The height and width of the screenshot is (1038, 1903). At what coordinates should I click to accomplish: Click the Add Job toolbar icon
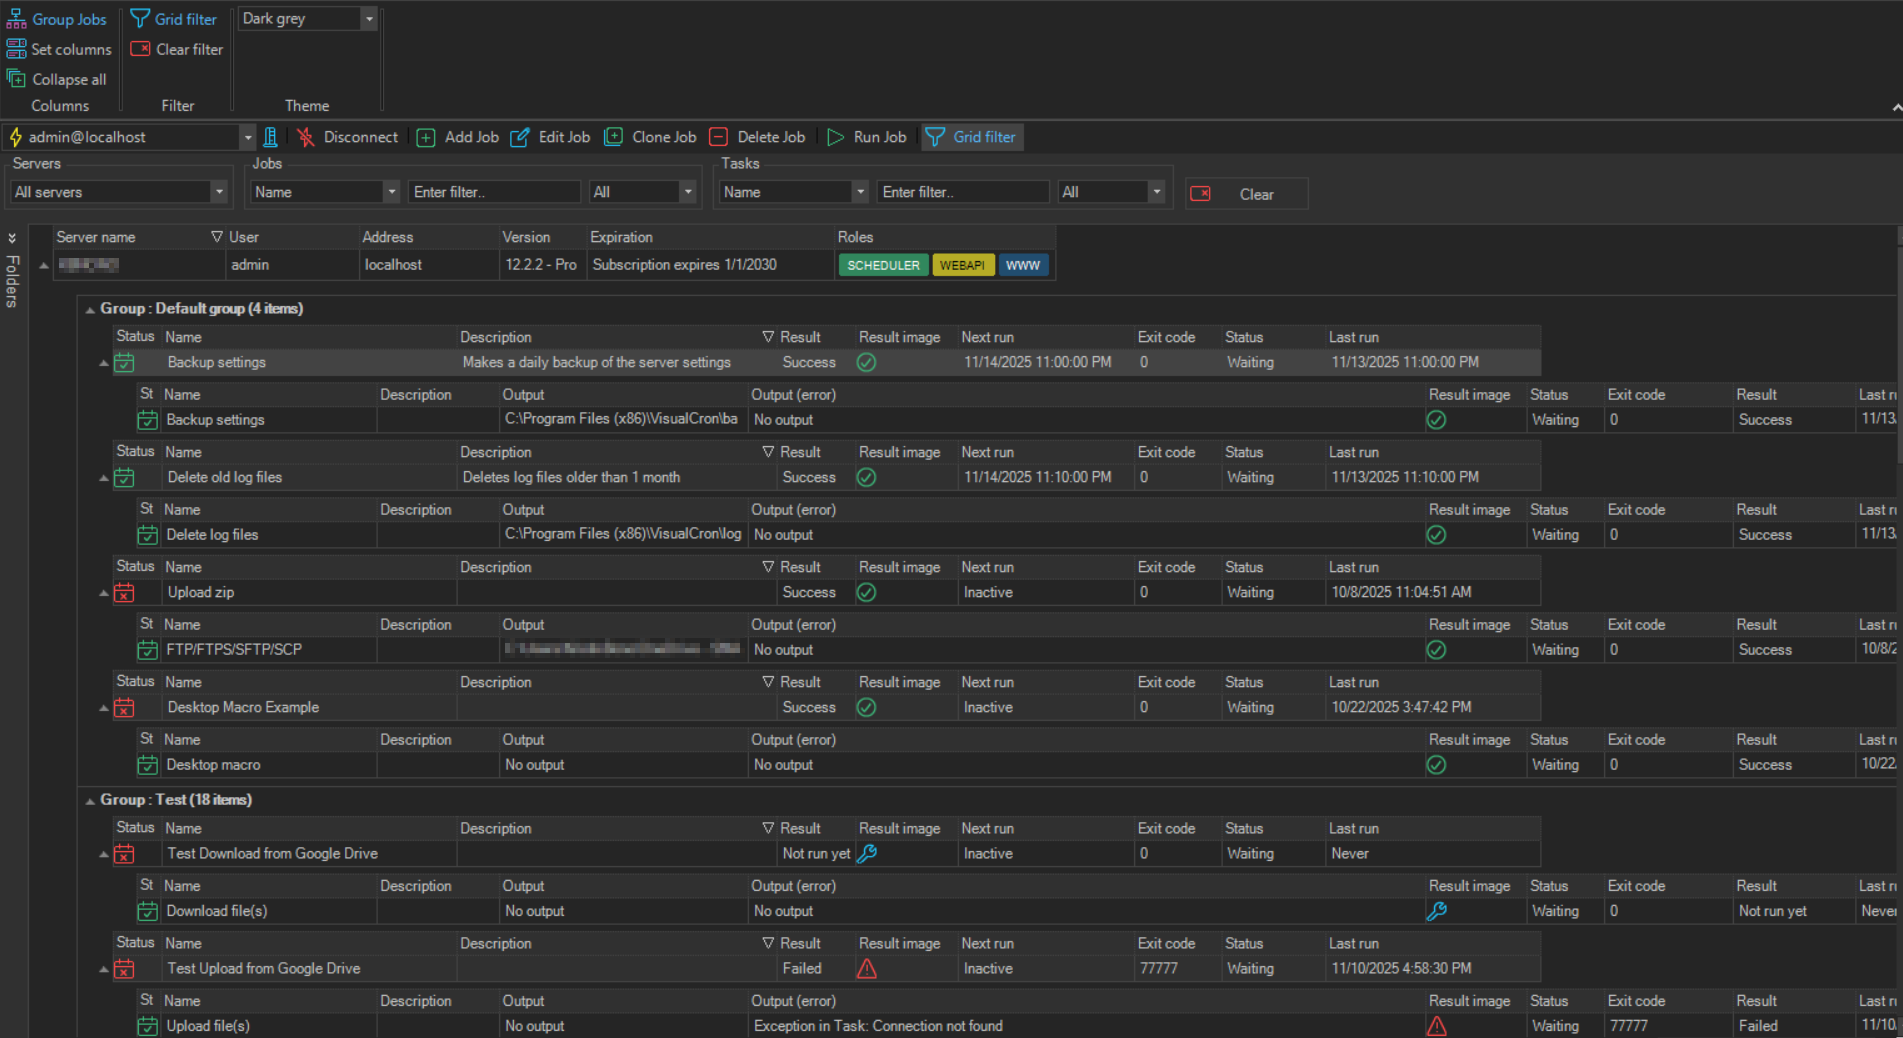426,138
